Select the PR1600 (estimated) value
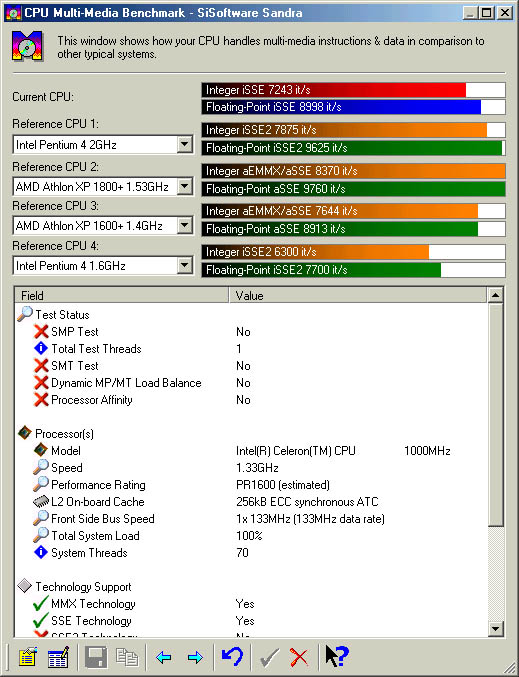519x677 pixels. click(283, 485)
